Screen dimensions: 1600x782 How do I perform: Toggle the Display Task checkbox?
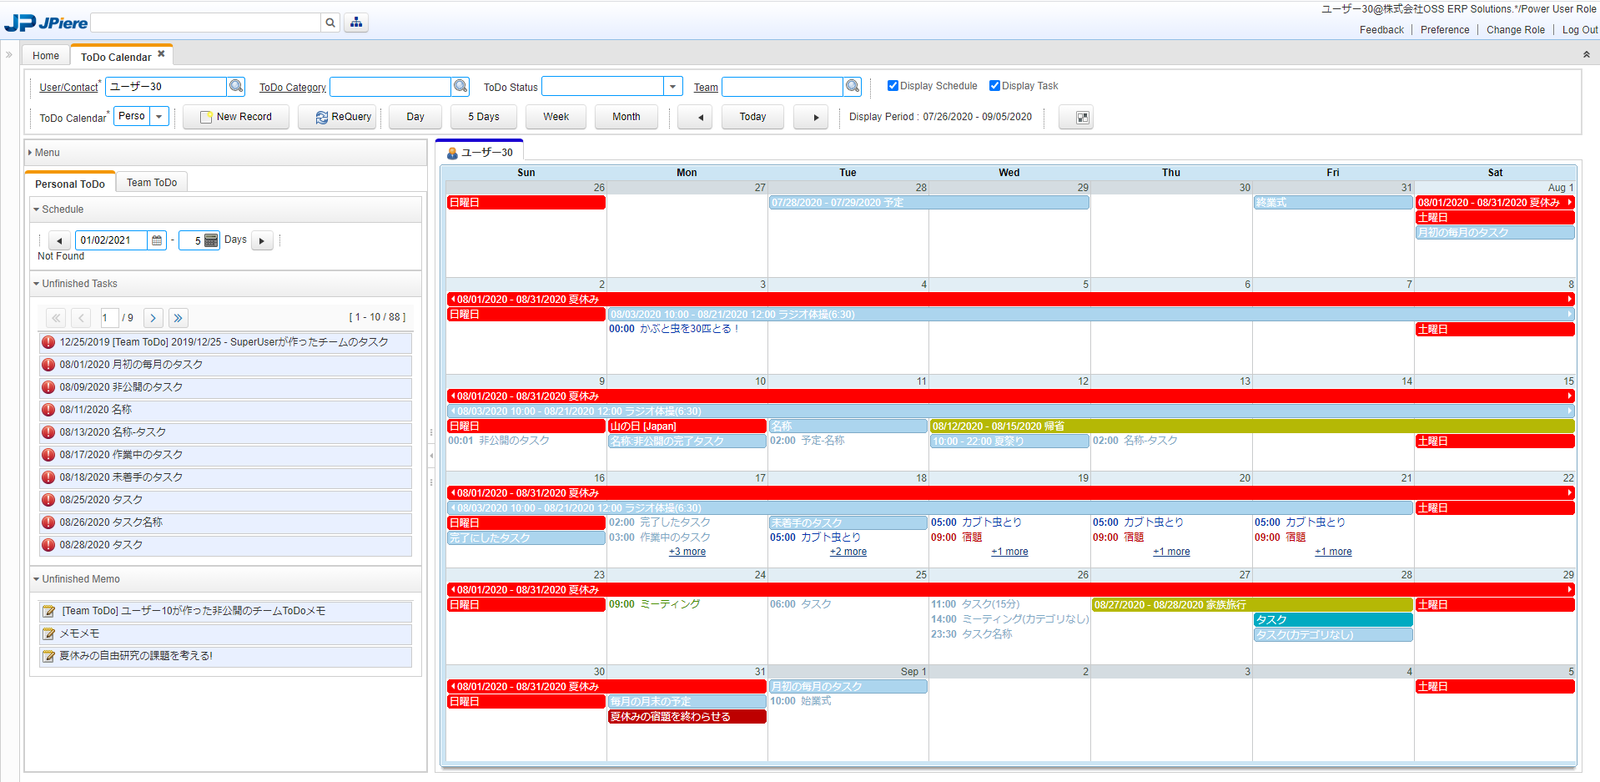coord(995,86)
